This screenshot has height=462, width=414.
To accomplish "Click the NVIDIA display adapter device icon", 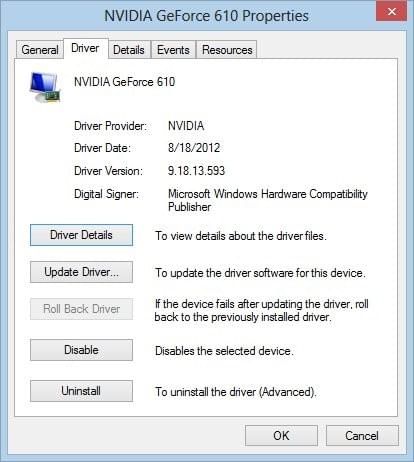I will (x=45, y=87).
